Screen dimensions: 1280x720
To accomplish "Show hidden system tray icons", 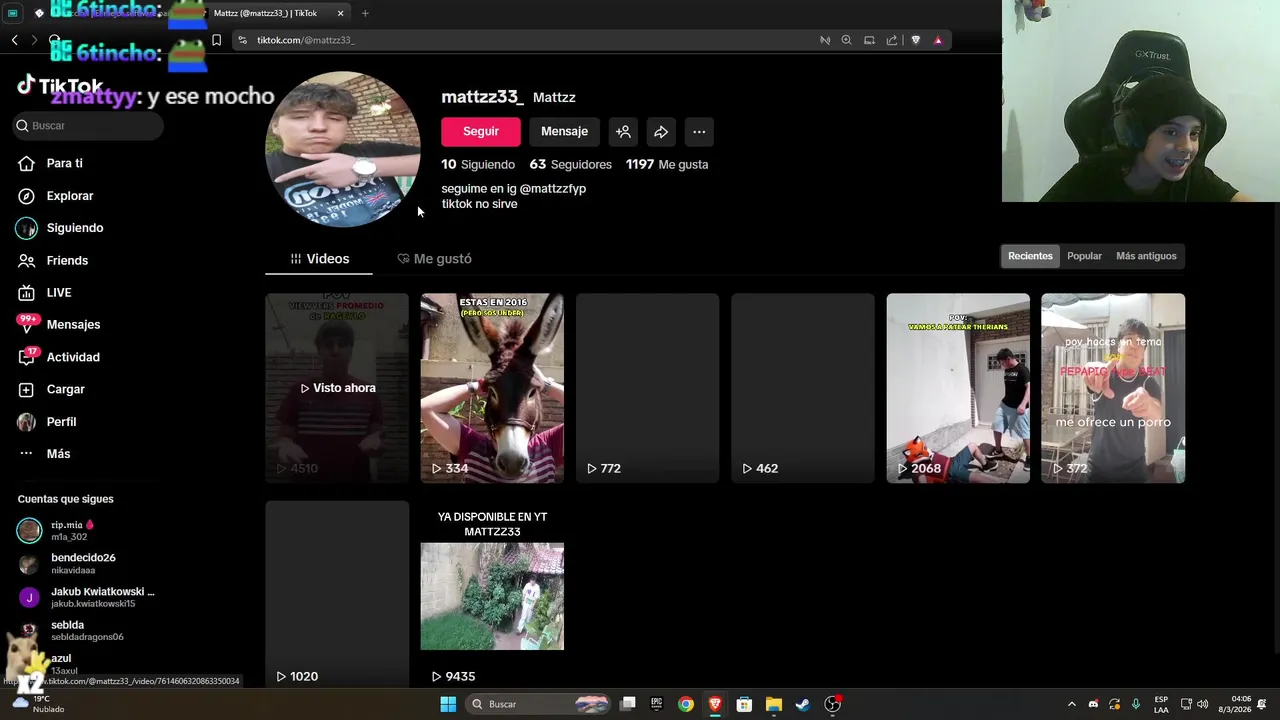I will 1071,704.
